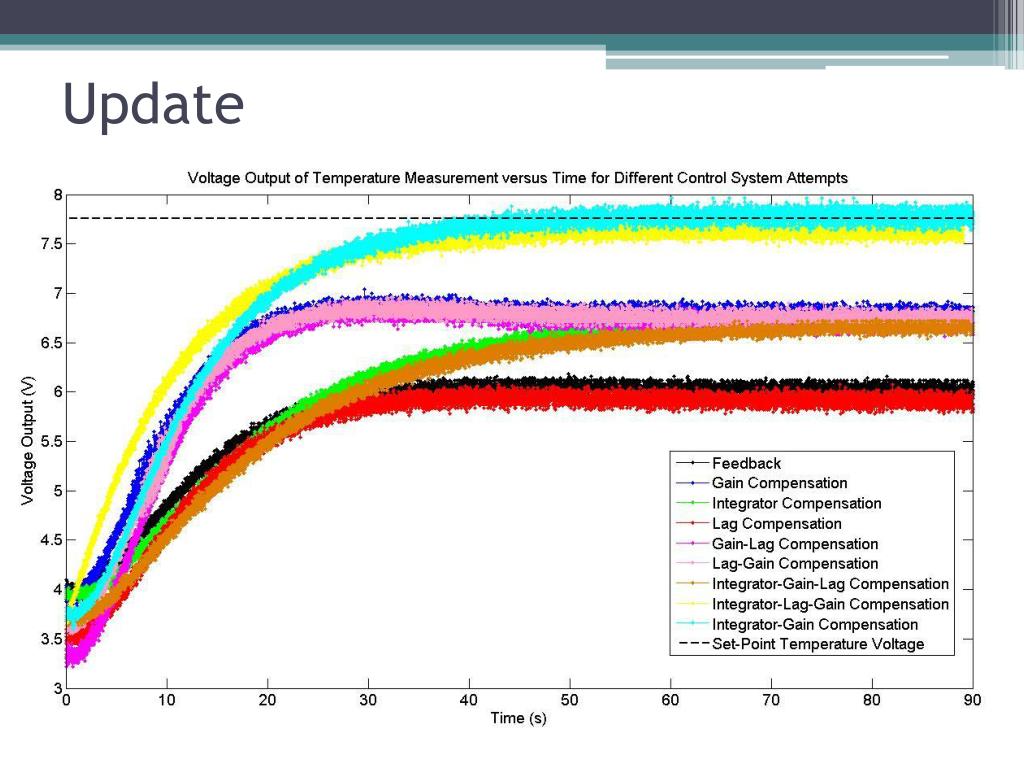Click x-axis tick label "30"
The image size is (1024, 768).
[x=368, y=700]
